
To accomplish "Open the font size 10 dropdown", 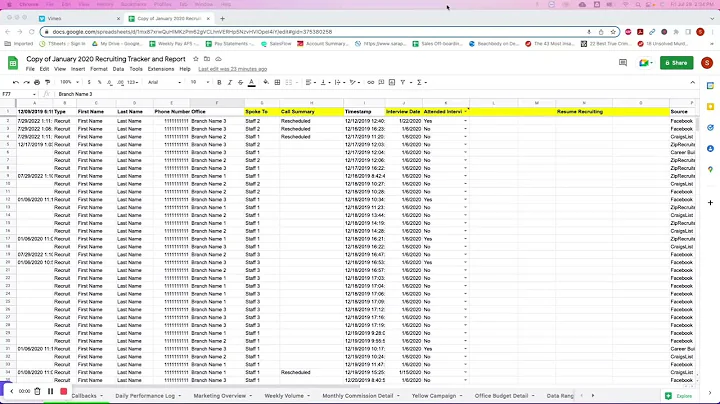I will (x=200, y=82).
